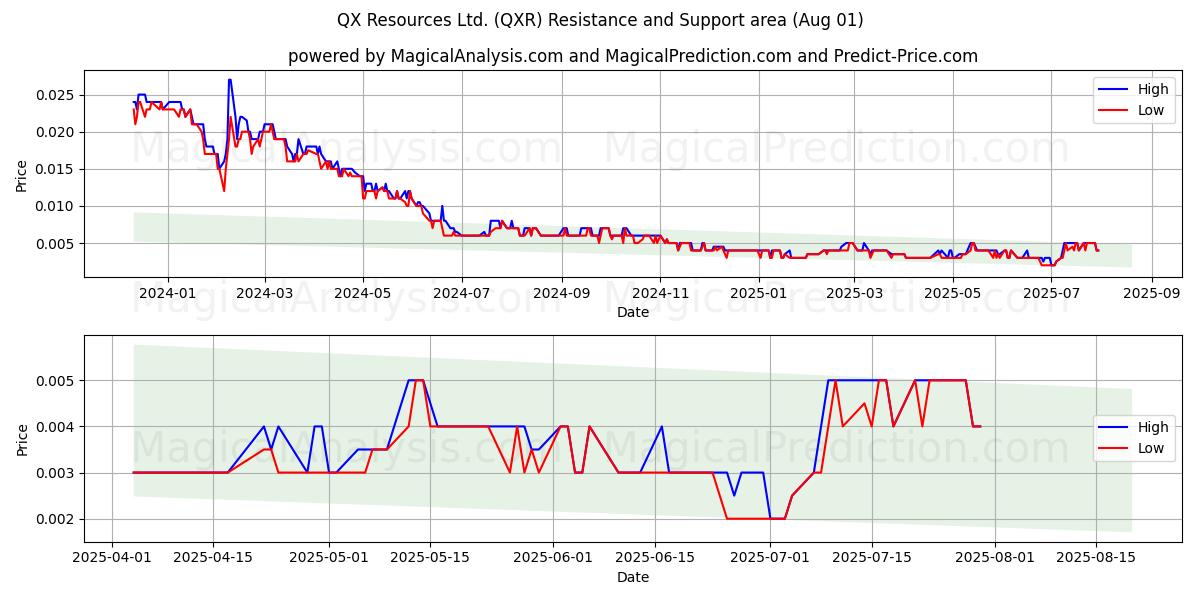Click the '2024-07' x-axis label on the top chart

[461, 293]
